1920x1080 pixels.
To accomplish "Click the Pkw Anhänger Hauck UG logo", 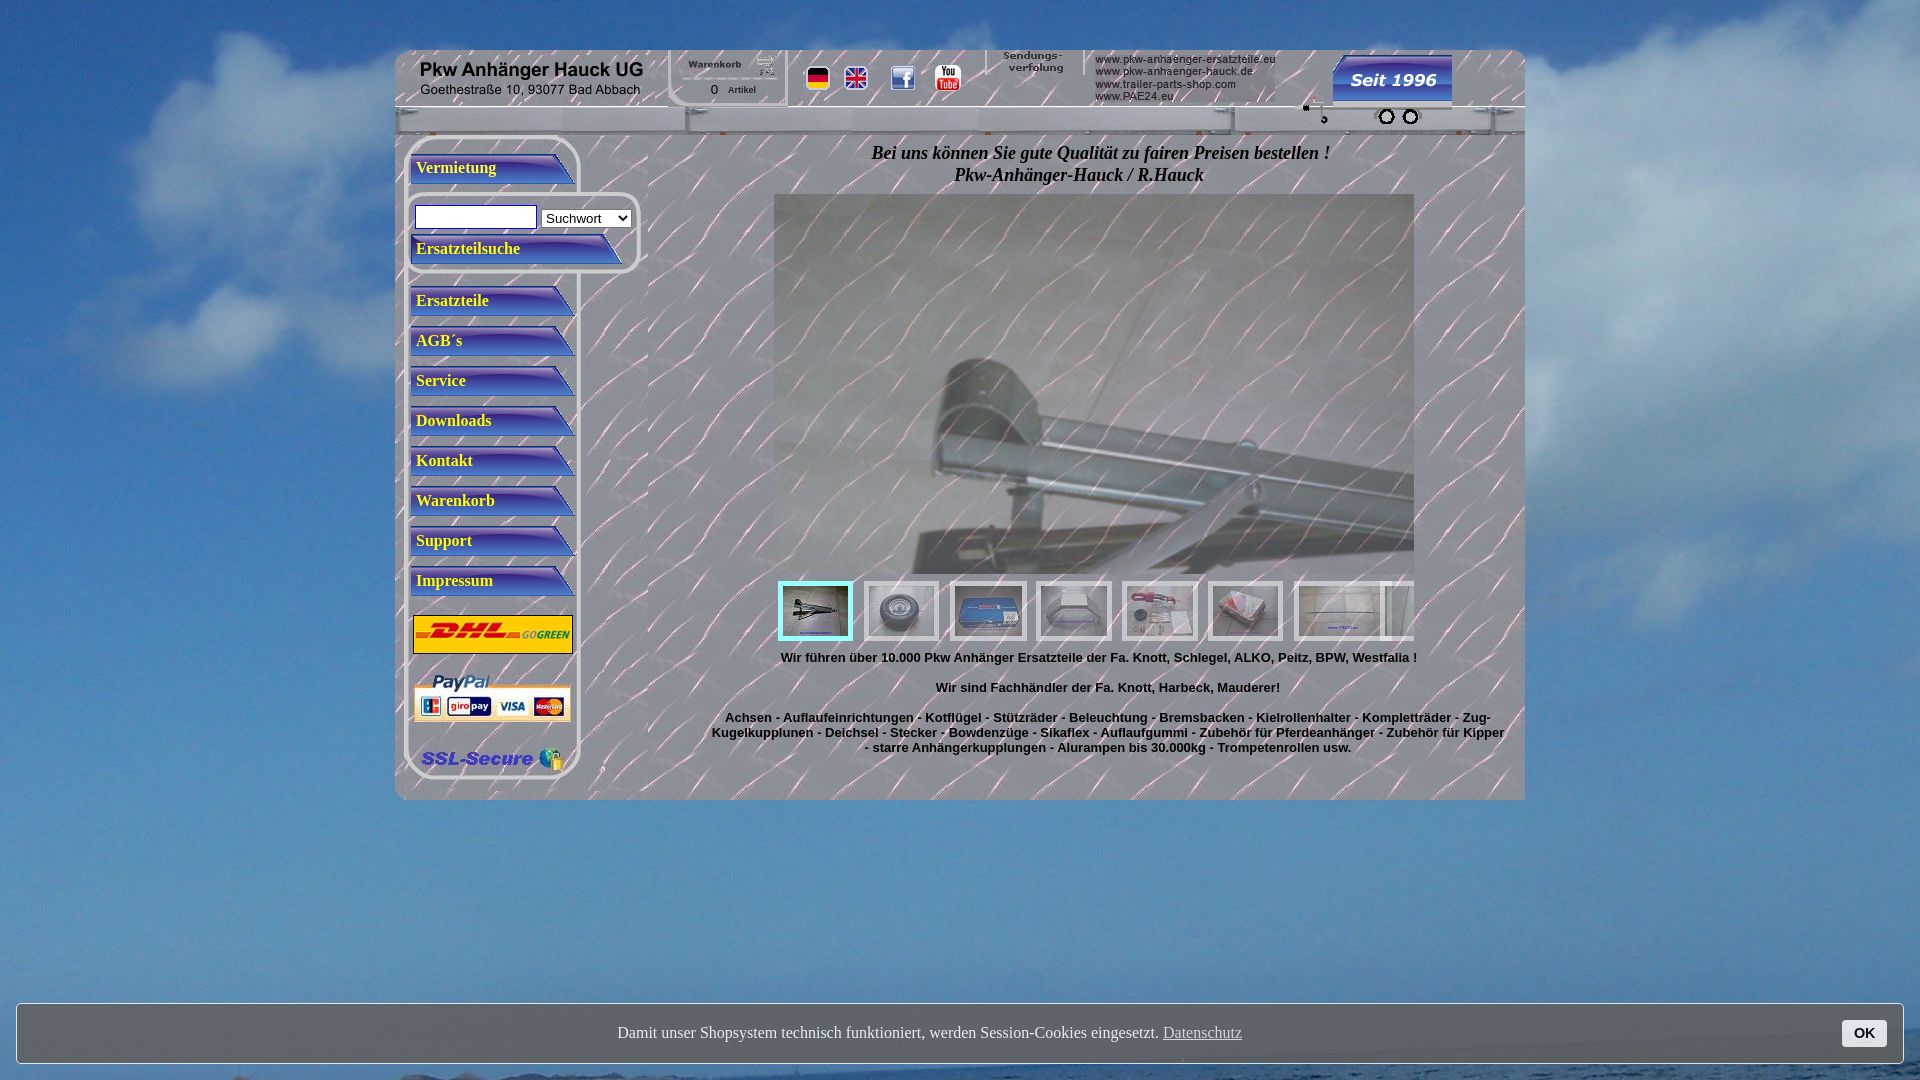I will click(x=531, y=78).
